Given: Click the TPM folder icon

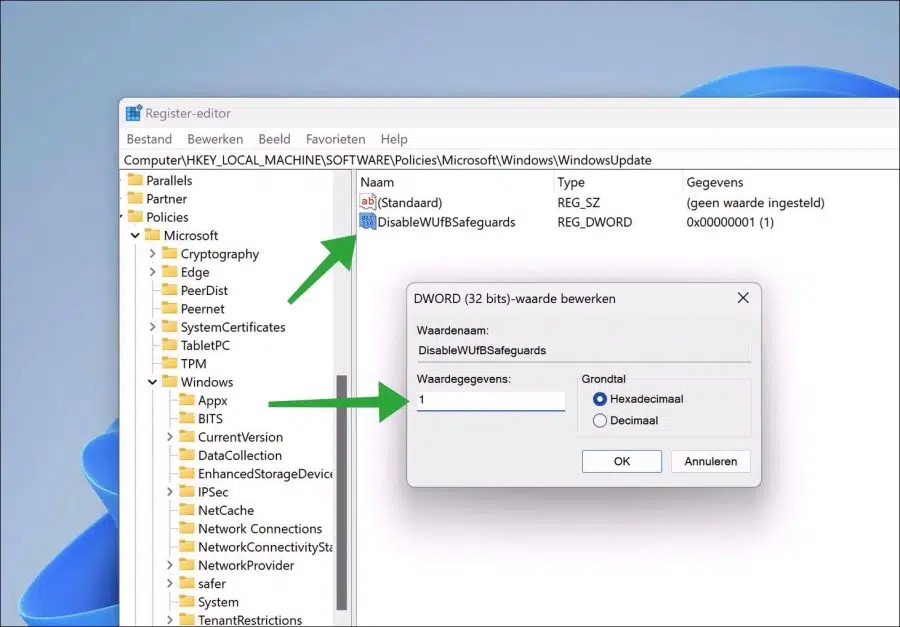Looking at the screenshot, I should coord(170,363).
